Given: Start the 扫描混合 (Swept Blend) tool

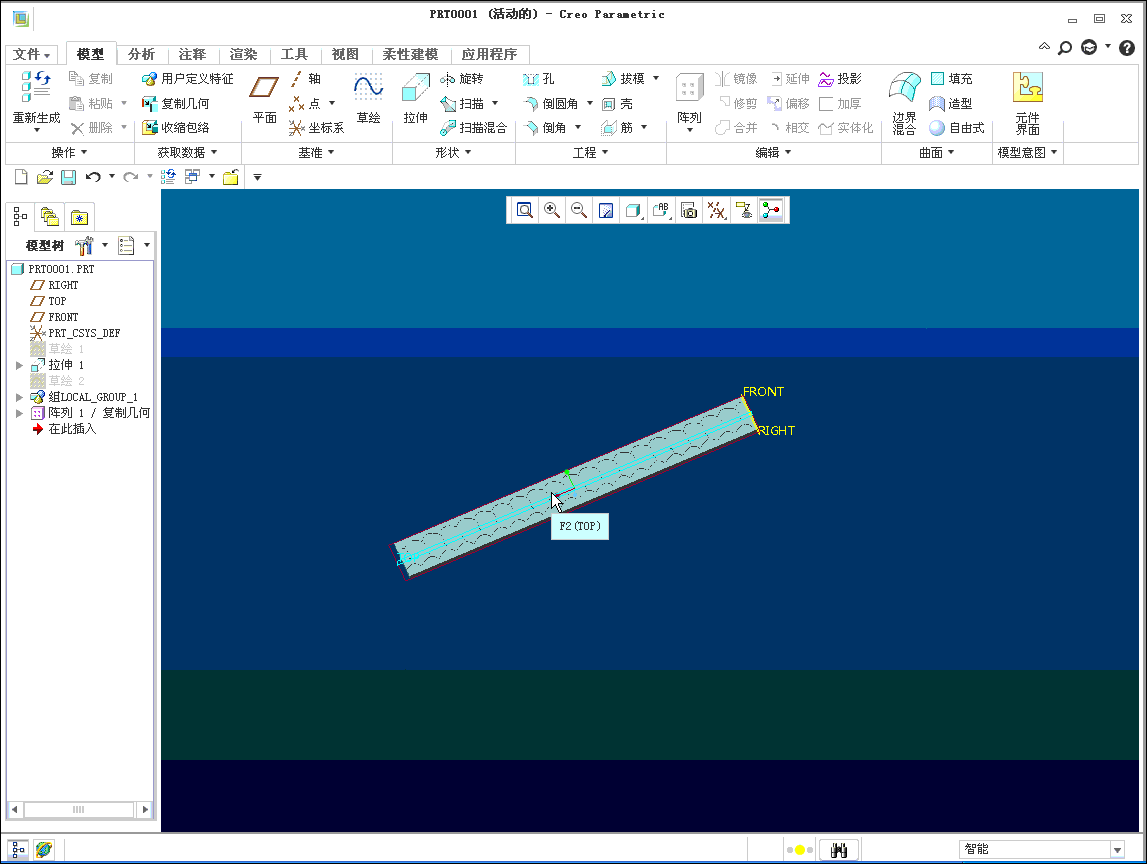Looking at the screenshot, I should (x=473, y=128).
